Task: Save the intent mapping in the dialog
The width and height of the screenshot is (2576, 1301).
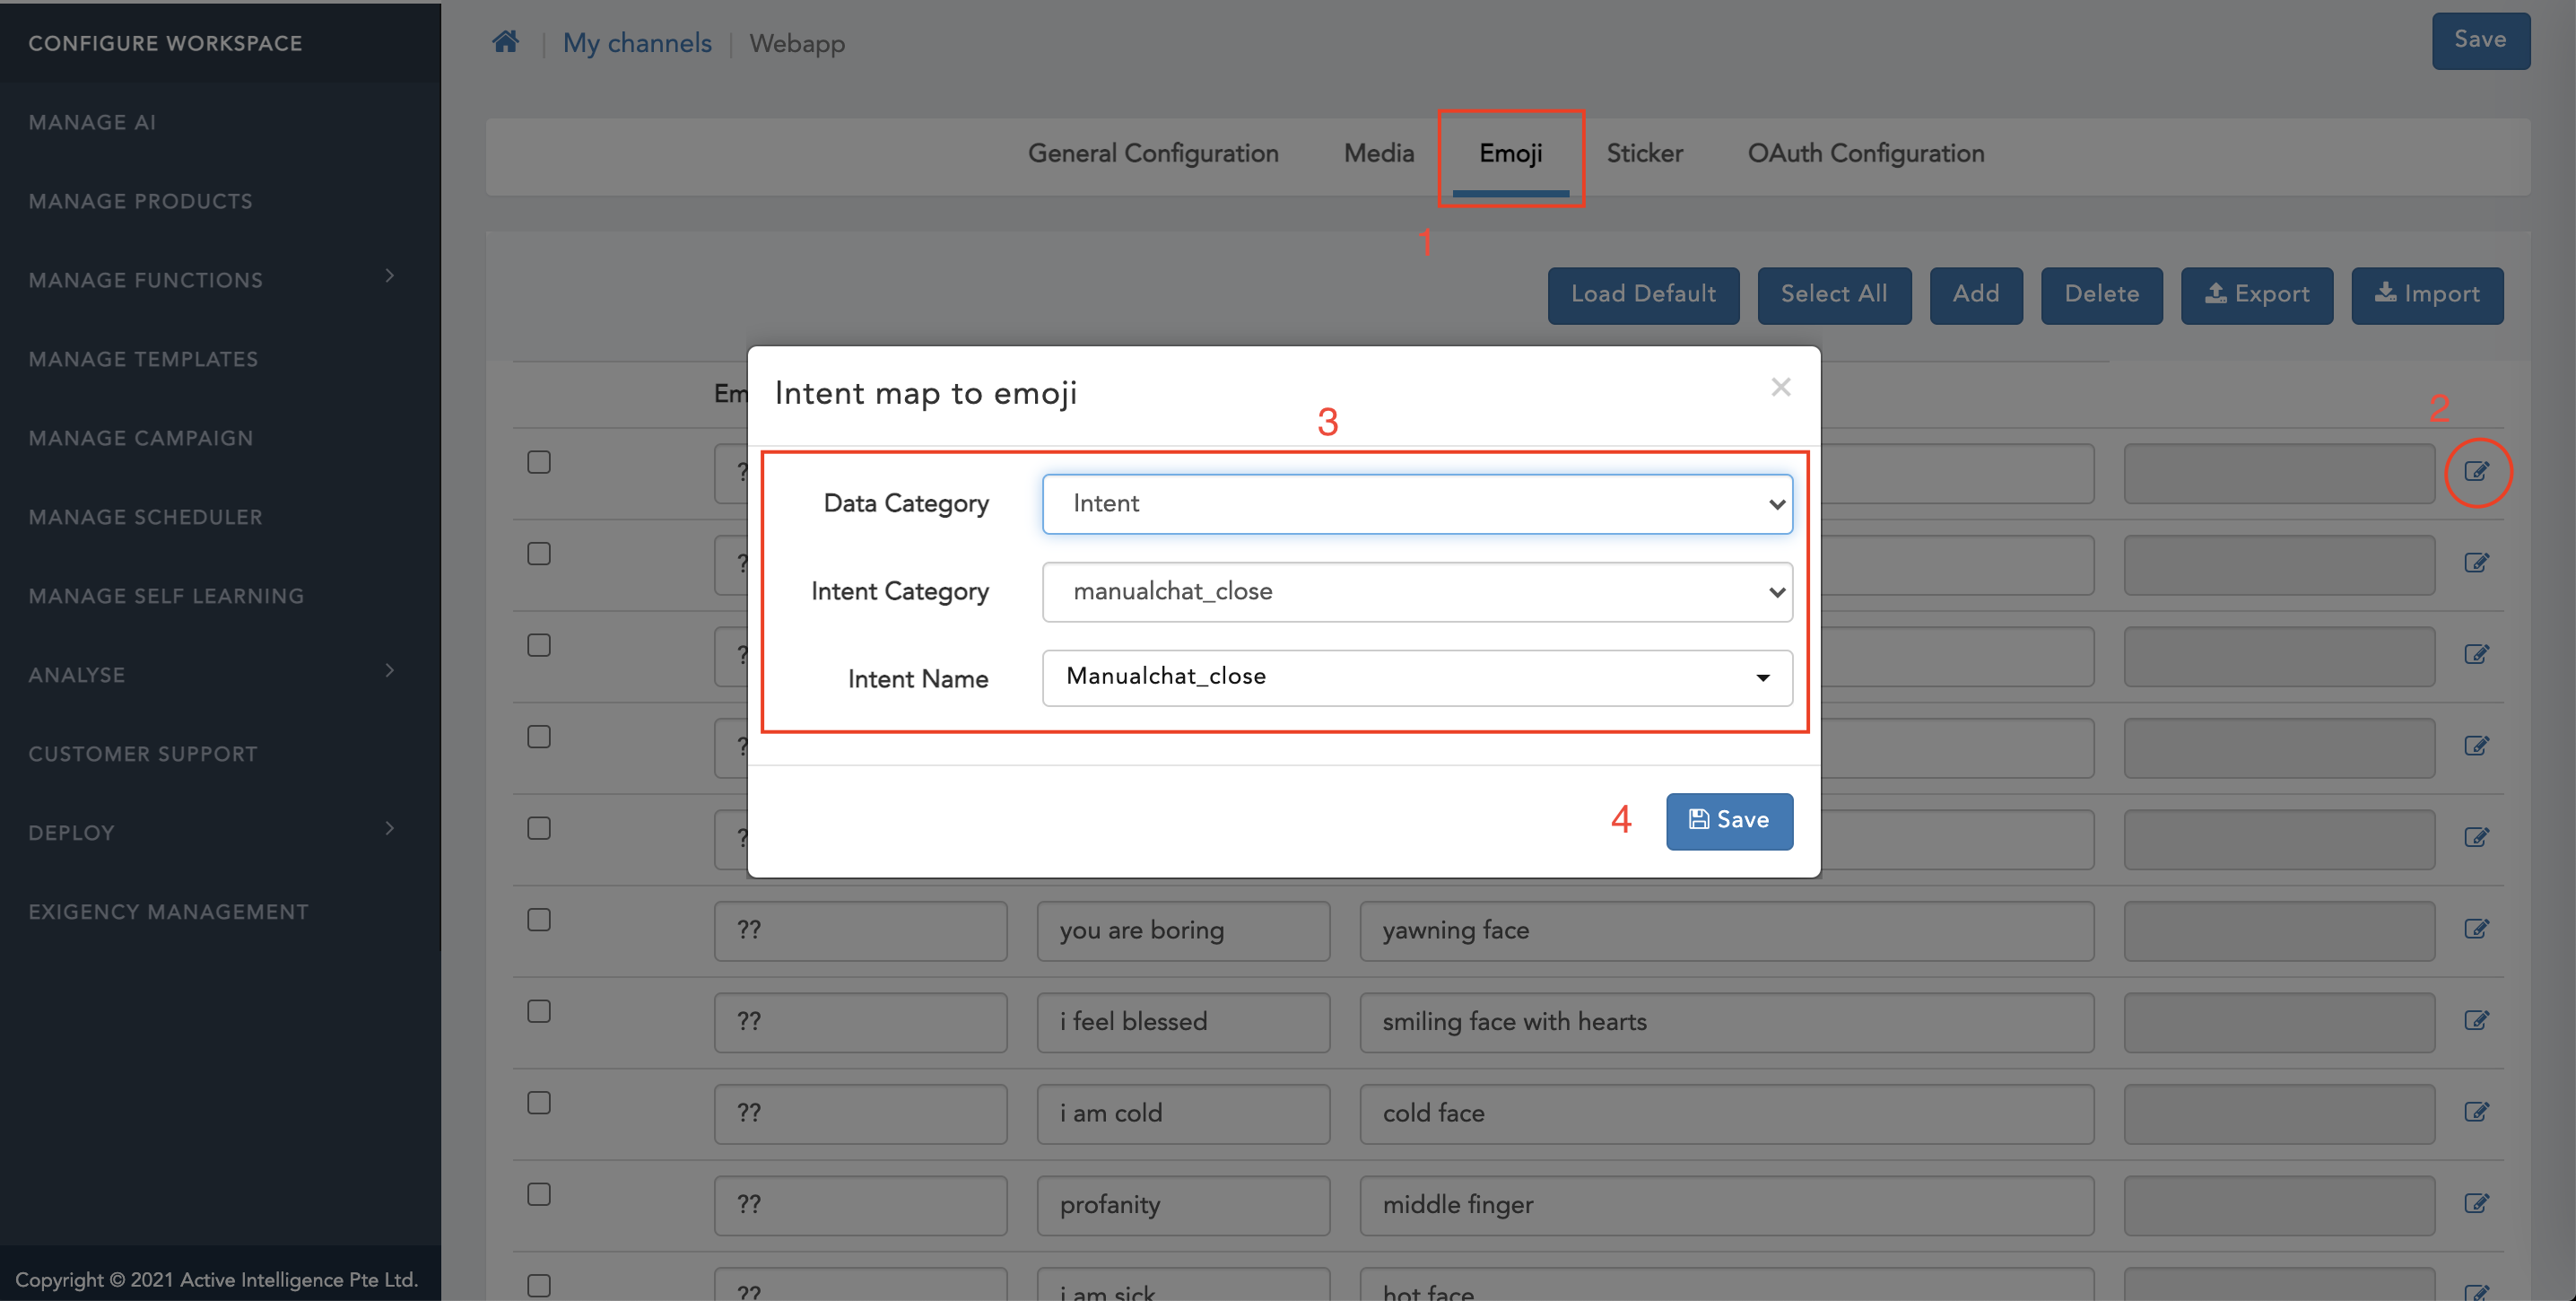Action: (x=1729, y=821)
